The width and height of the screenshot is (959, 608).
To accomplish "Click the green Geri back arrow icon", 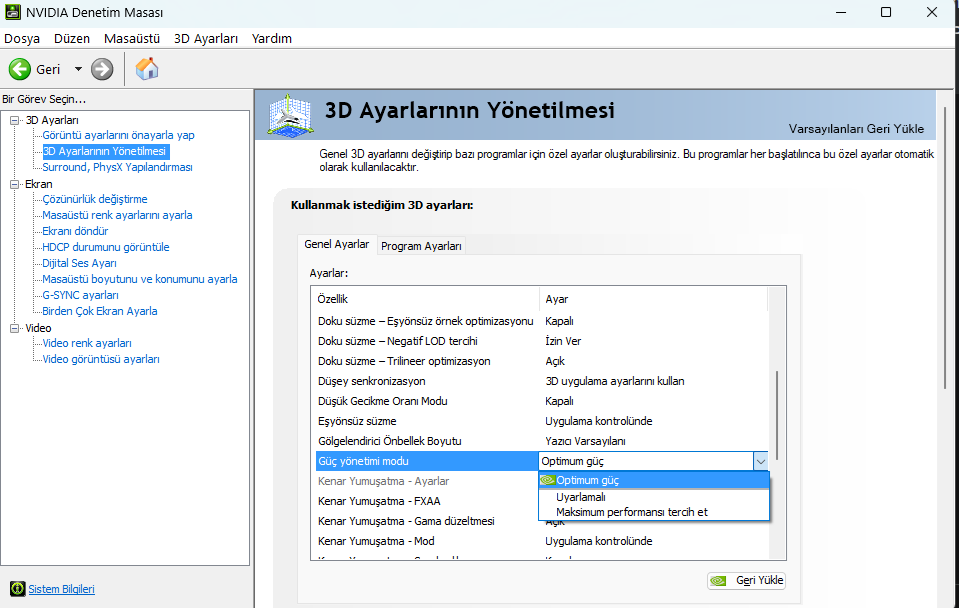I will [20, 69].
